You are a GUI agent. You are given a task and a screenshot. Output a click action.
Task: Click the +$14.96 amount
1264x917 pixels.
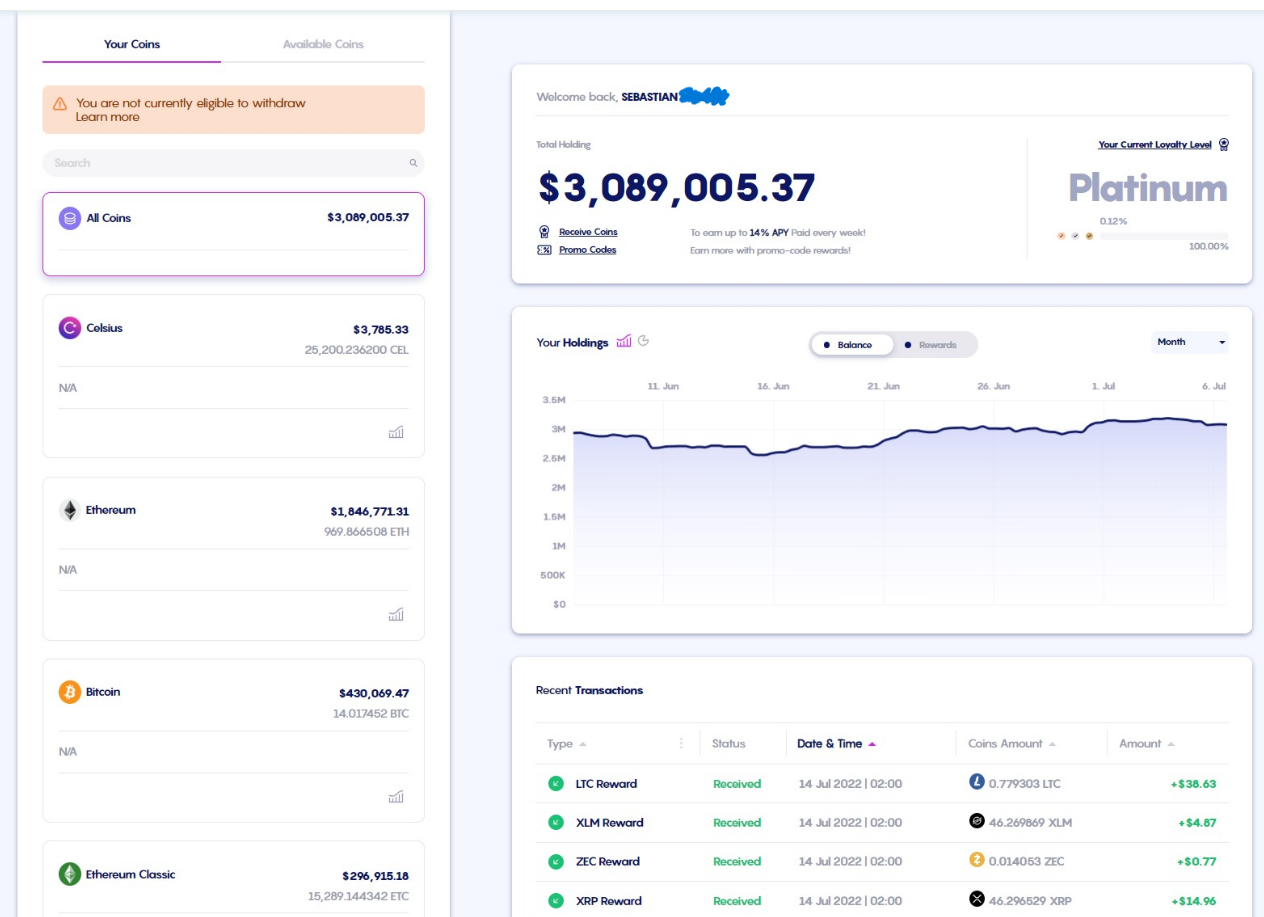click(1193, 901)
